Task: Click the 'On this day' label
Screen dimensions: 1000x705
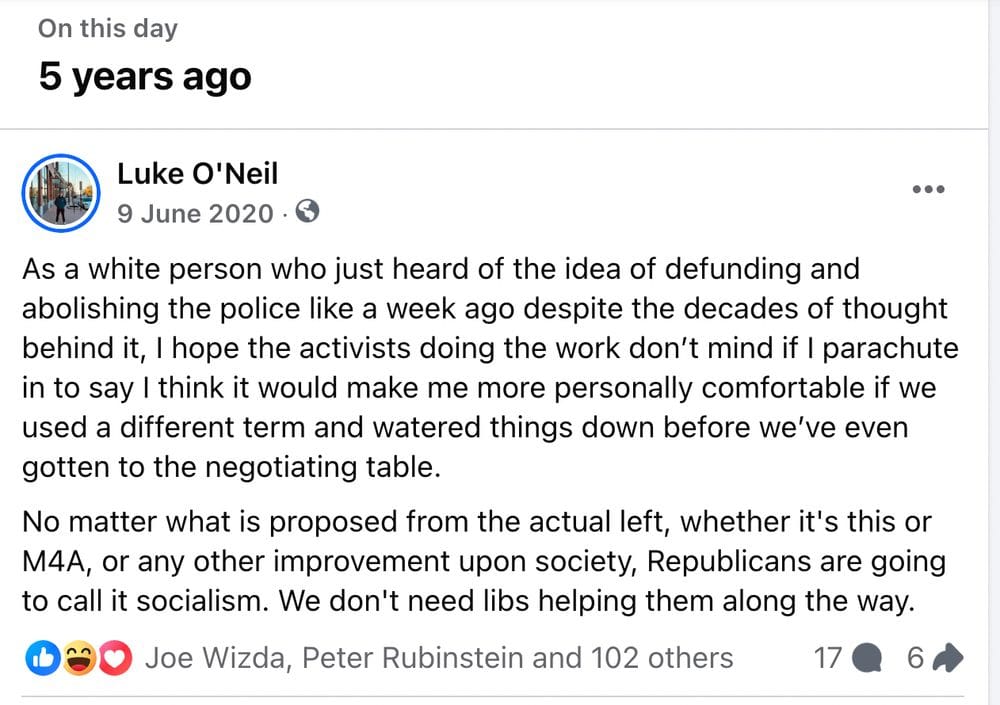Action: [x=108, y=28]
